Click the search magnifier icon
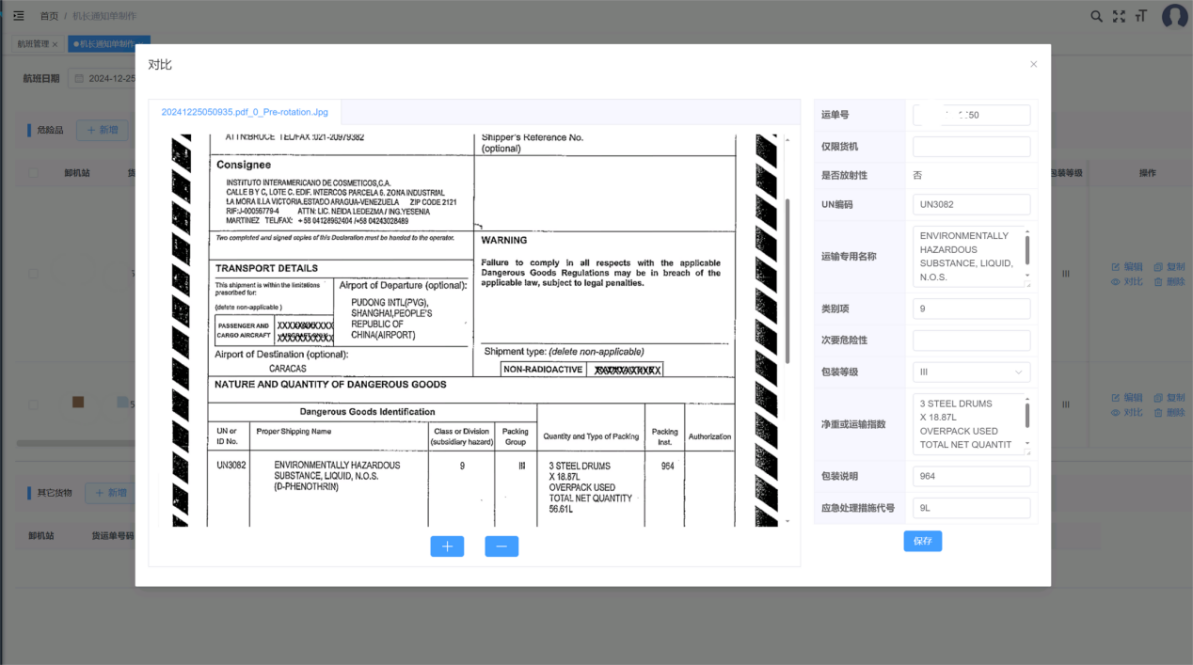The width and height of the screenshot is (1193, 665). pyautogui.click(x=1096, y=16)
